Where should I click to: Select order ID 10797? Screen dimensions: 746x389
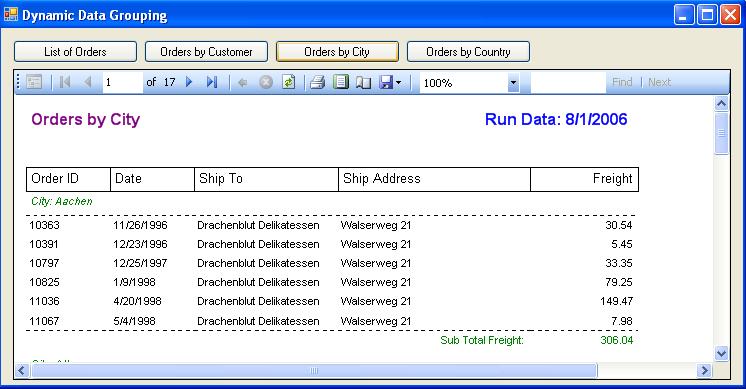point(44,263)
